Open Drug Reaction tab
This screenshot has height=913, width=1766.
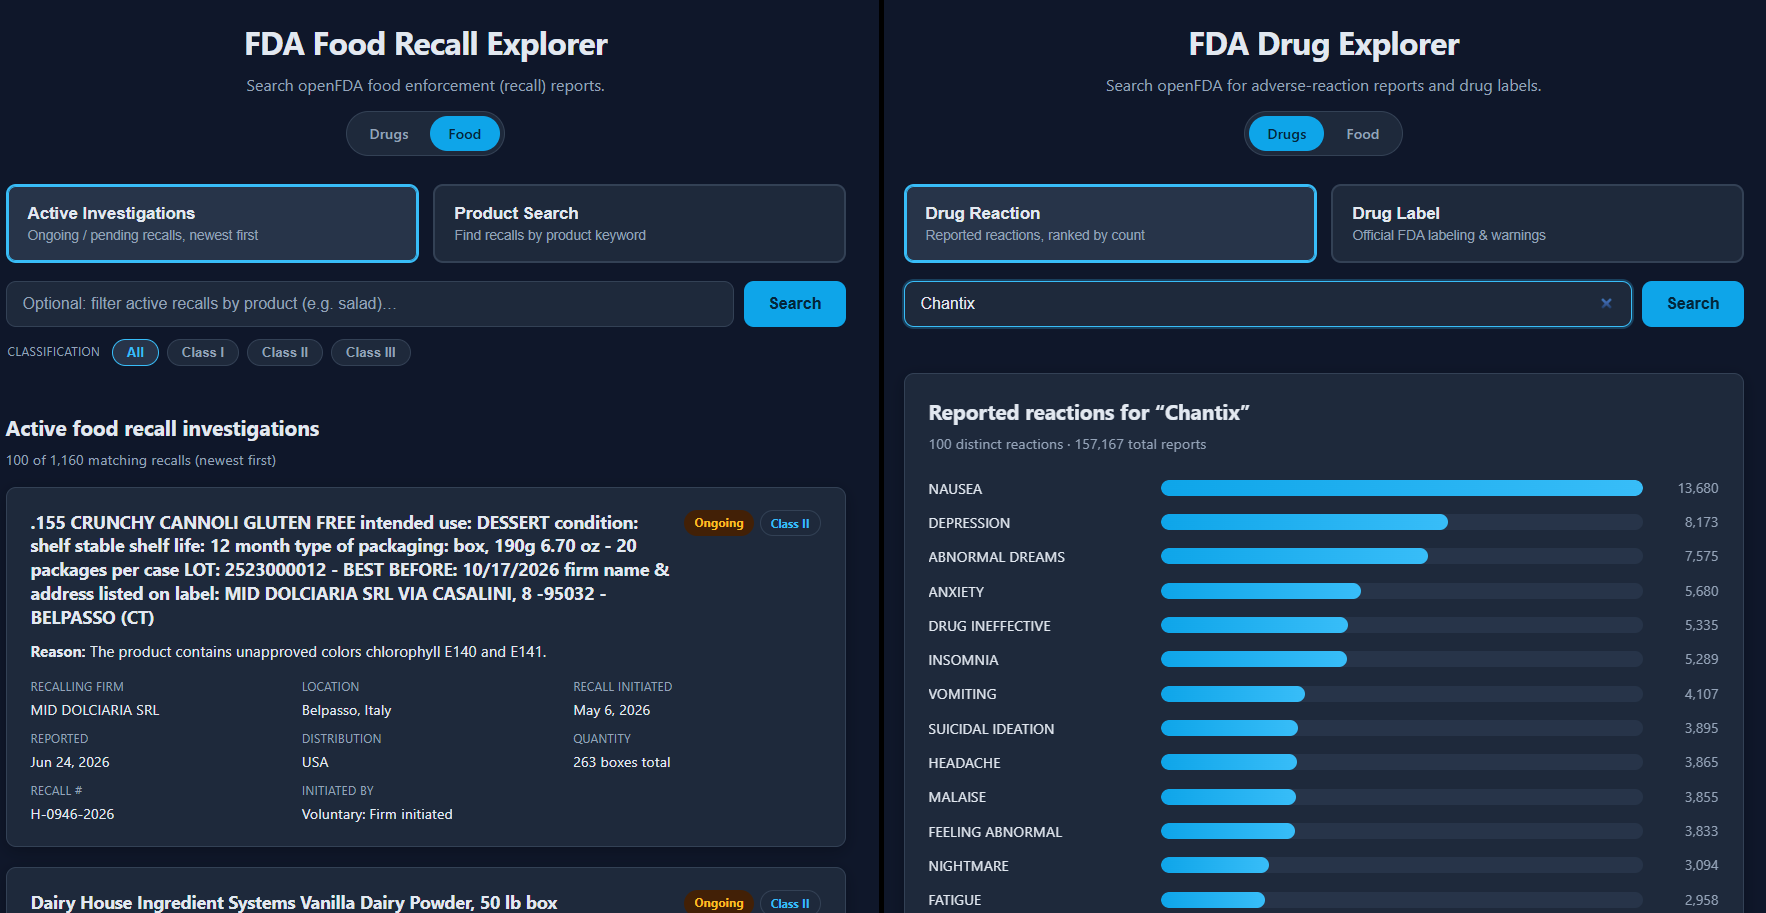pos(1110,223)
